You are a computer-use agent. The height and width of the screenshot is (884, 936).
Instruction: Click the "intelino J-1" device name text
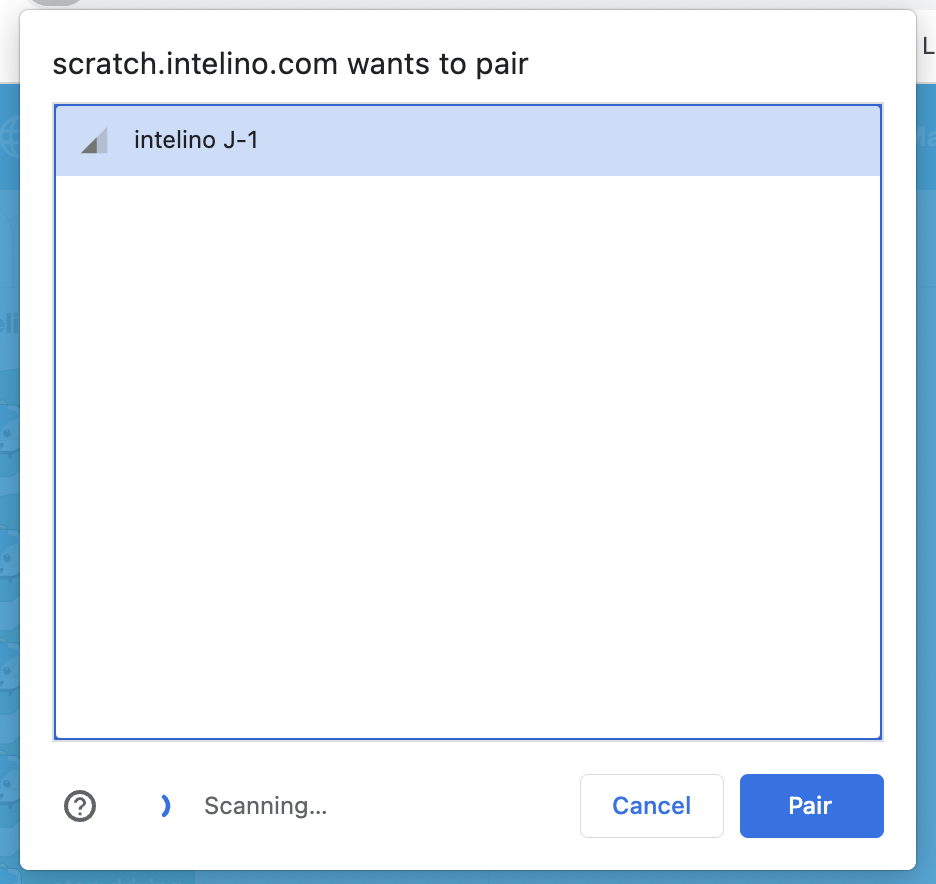[196, 141]
